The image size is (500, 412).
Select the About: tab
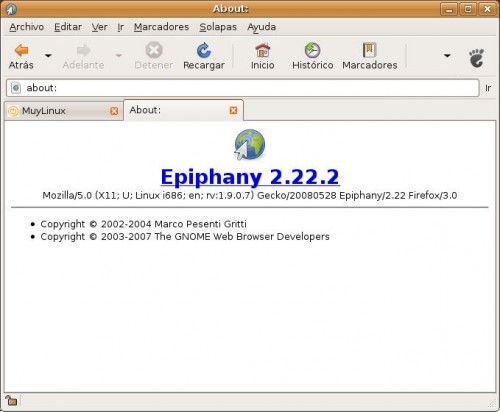[x=184, y=110]
